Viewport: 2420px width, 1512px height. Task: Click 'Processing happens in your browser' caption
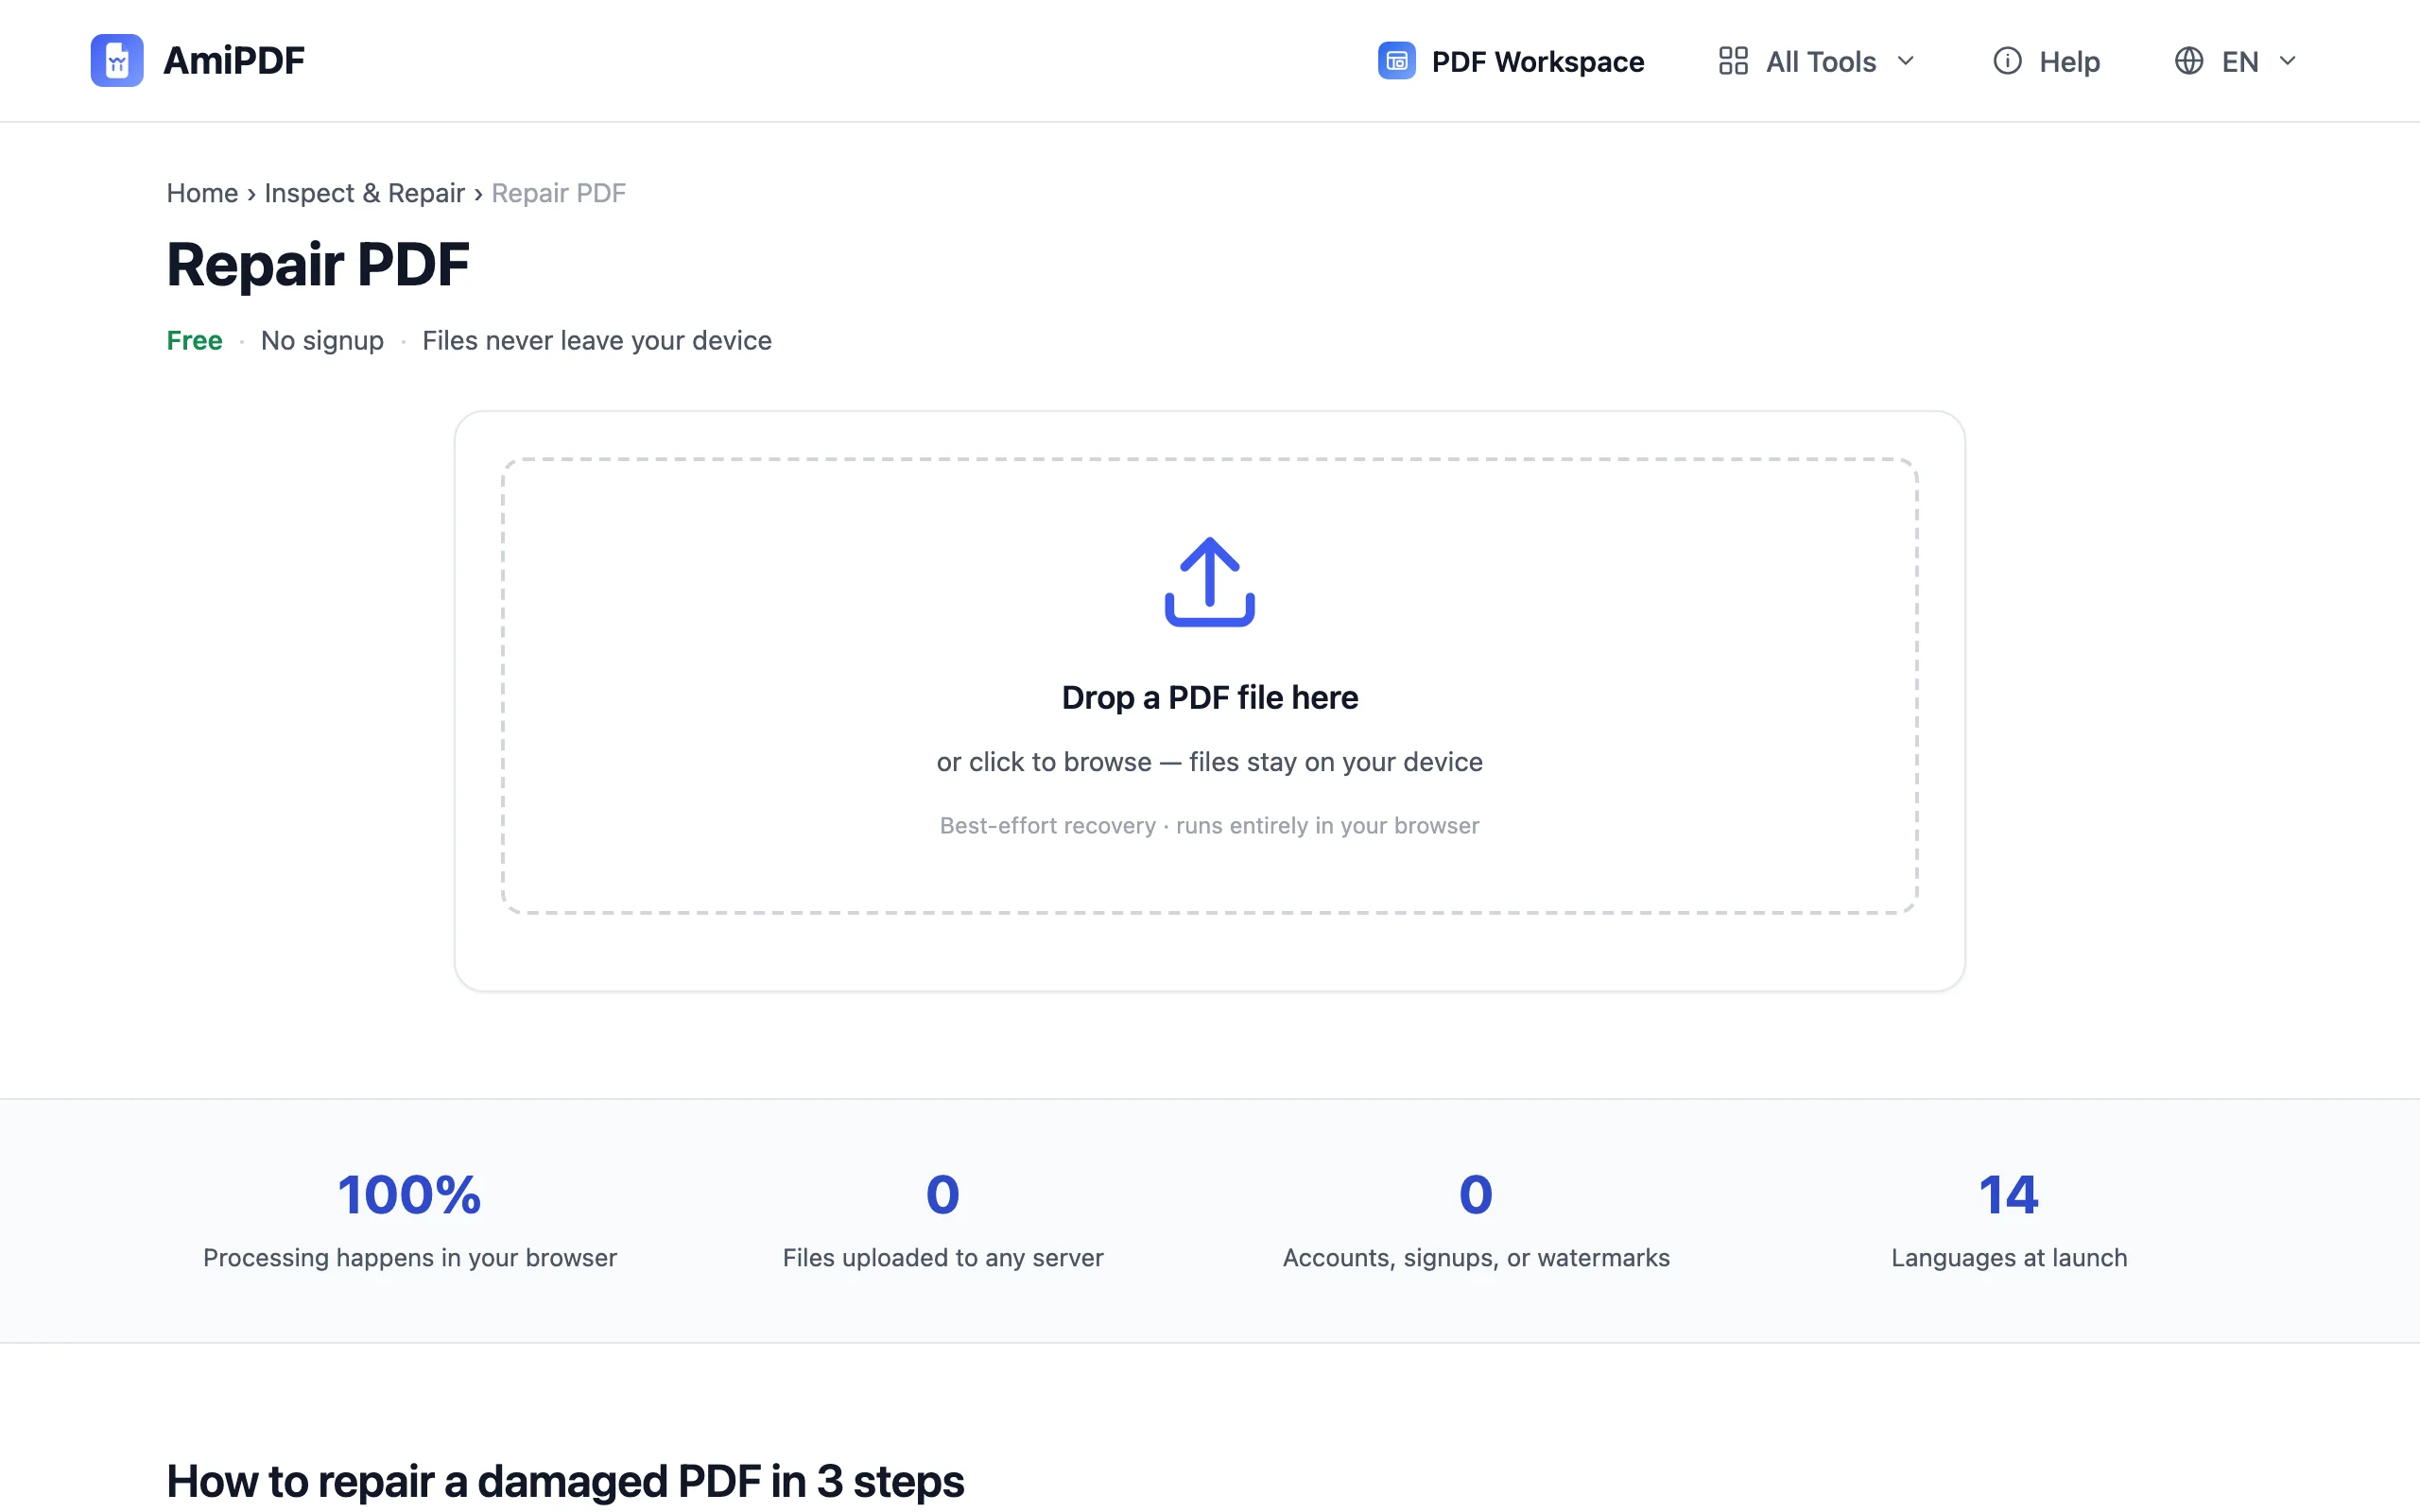point(410,1258)
